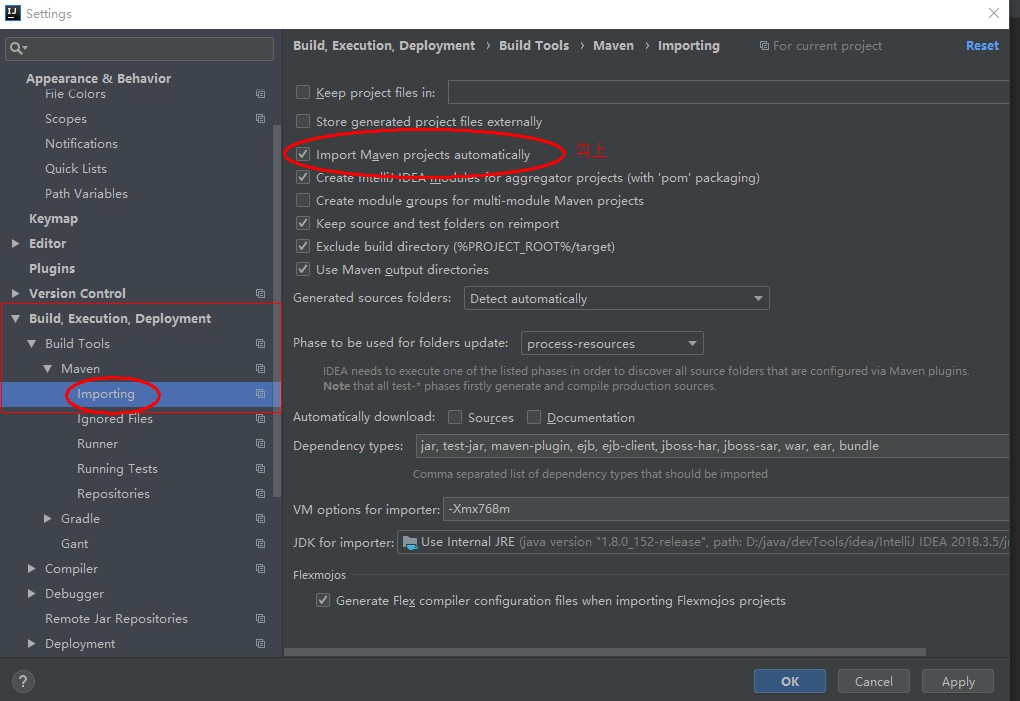
Task: Toggle Import Maven projects automatically checkbox
Action: 302,154
